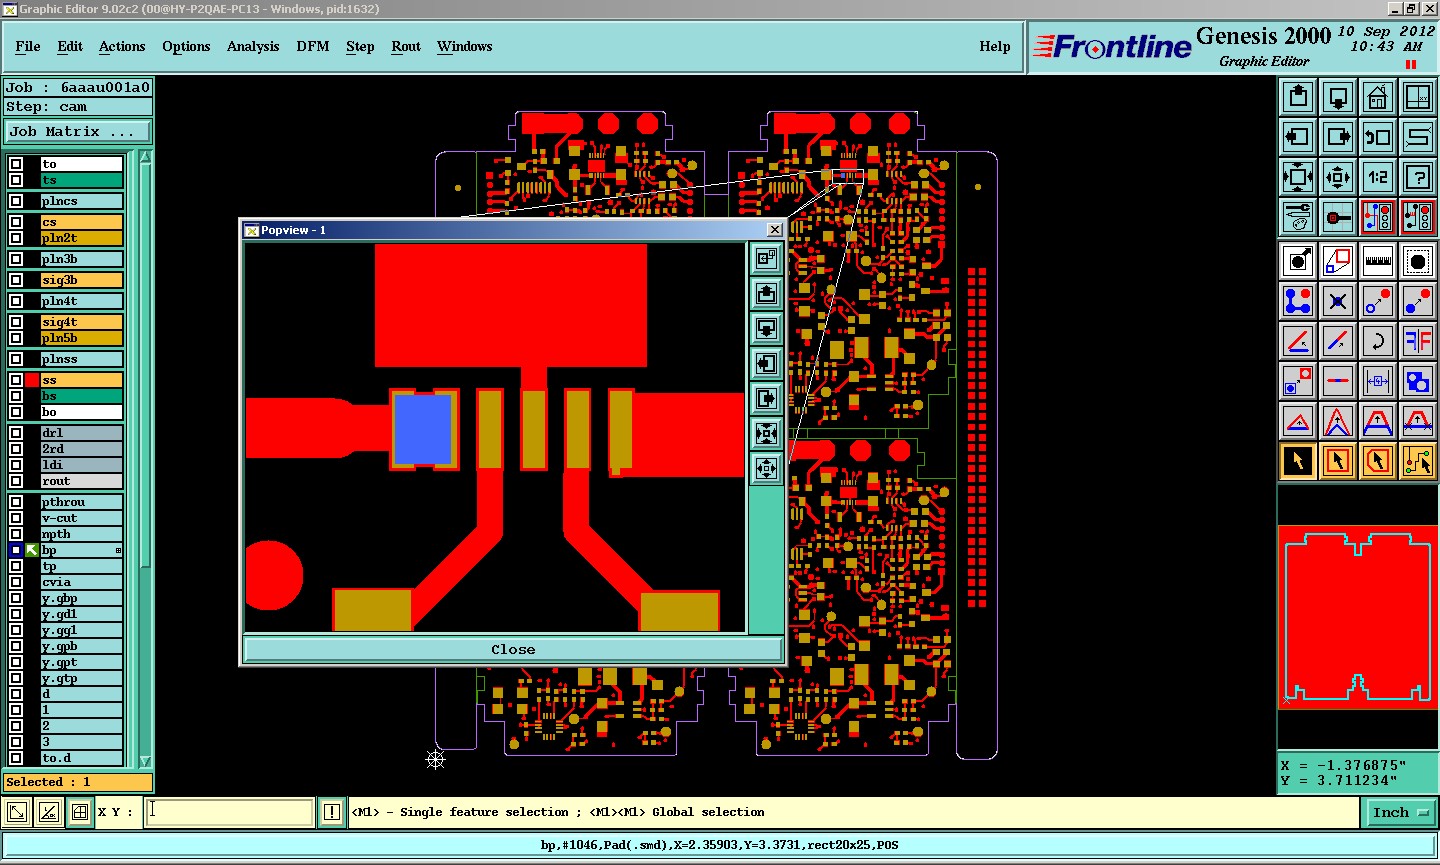
Task: Click the green arrow marker on bp layer
Action: click(32, 550)
